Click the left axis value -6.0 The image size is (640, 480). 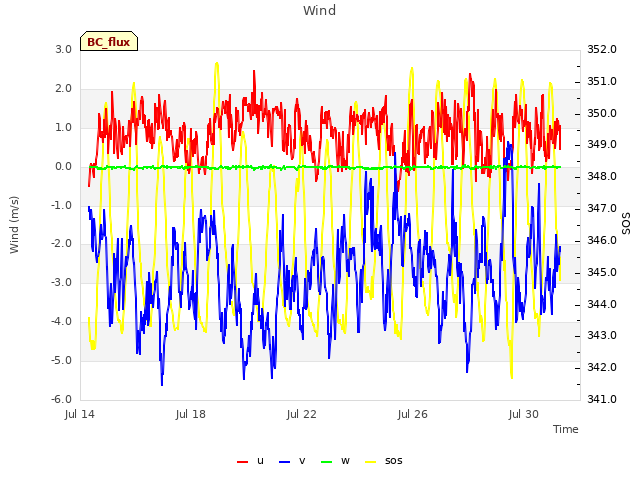(62, 399)
